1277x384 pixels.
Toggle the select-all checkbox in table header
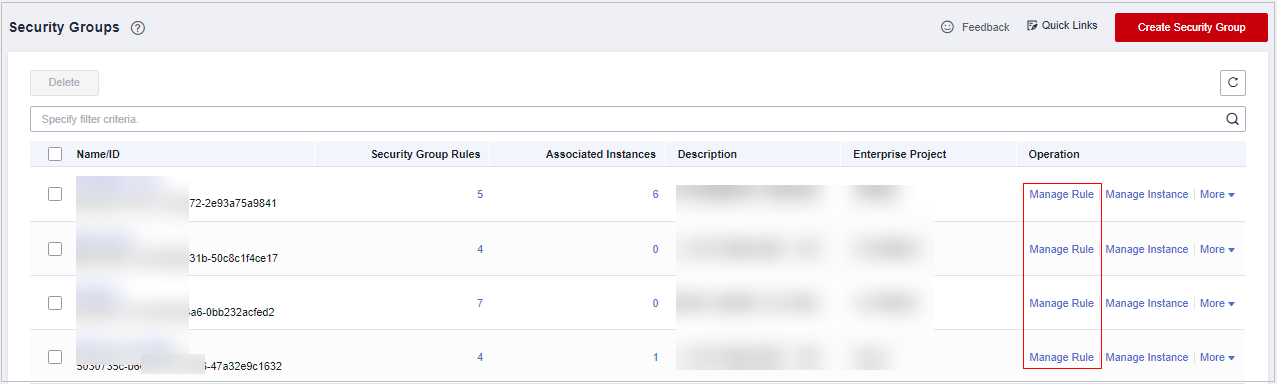click(x=55, y=154)
